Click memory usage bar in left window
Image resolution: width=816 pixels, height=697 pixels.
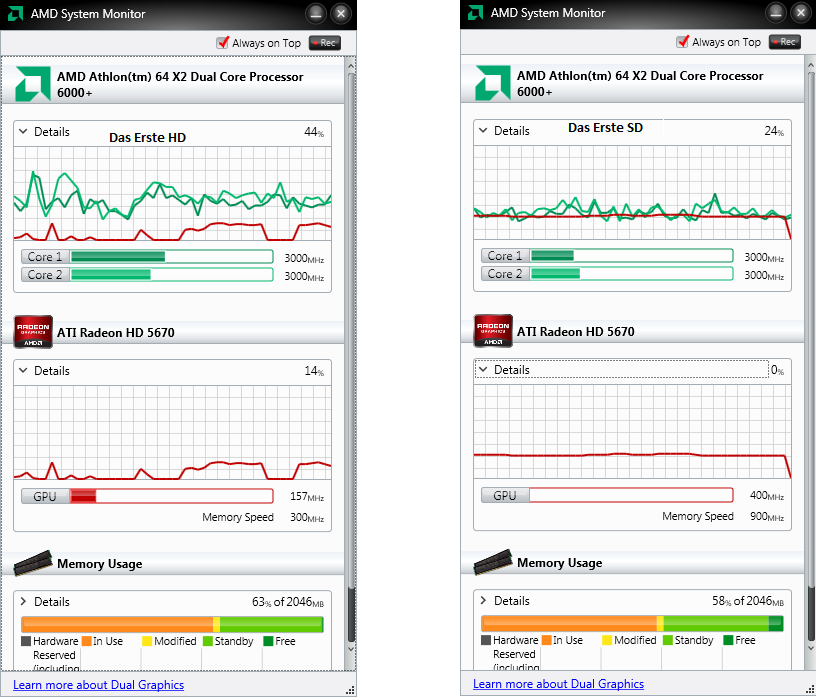click(x=172, y=624)
